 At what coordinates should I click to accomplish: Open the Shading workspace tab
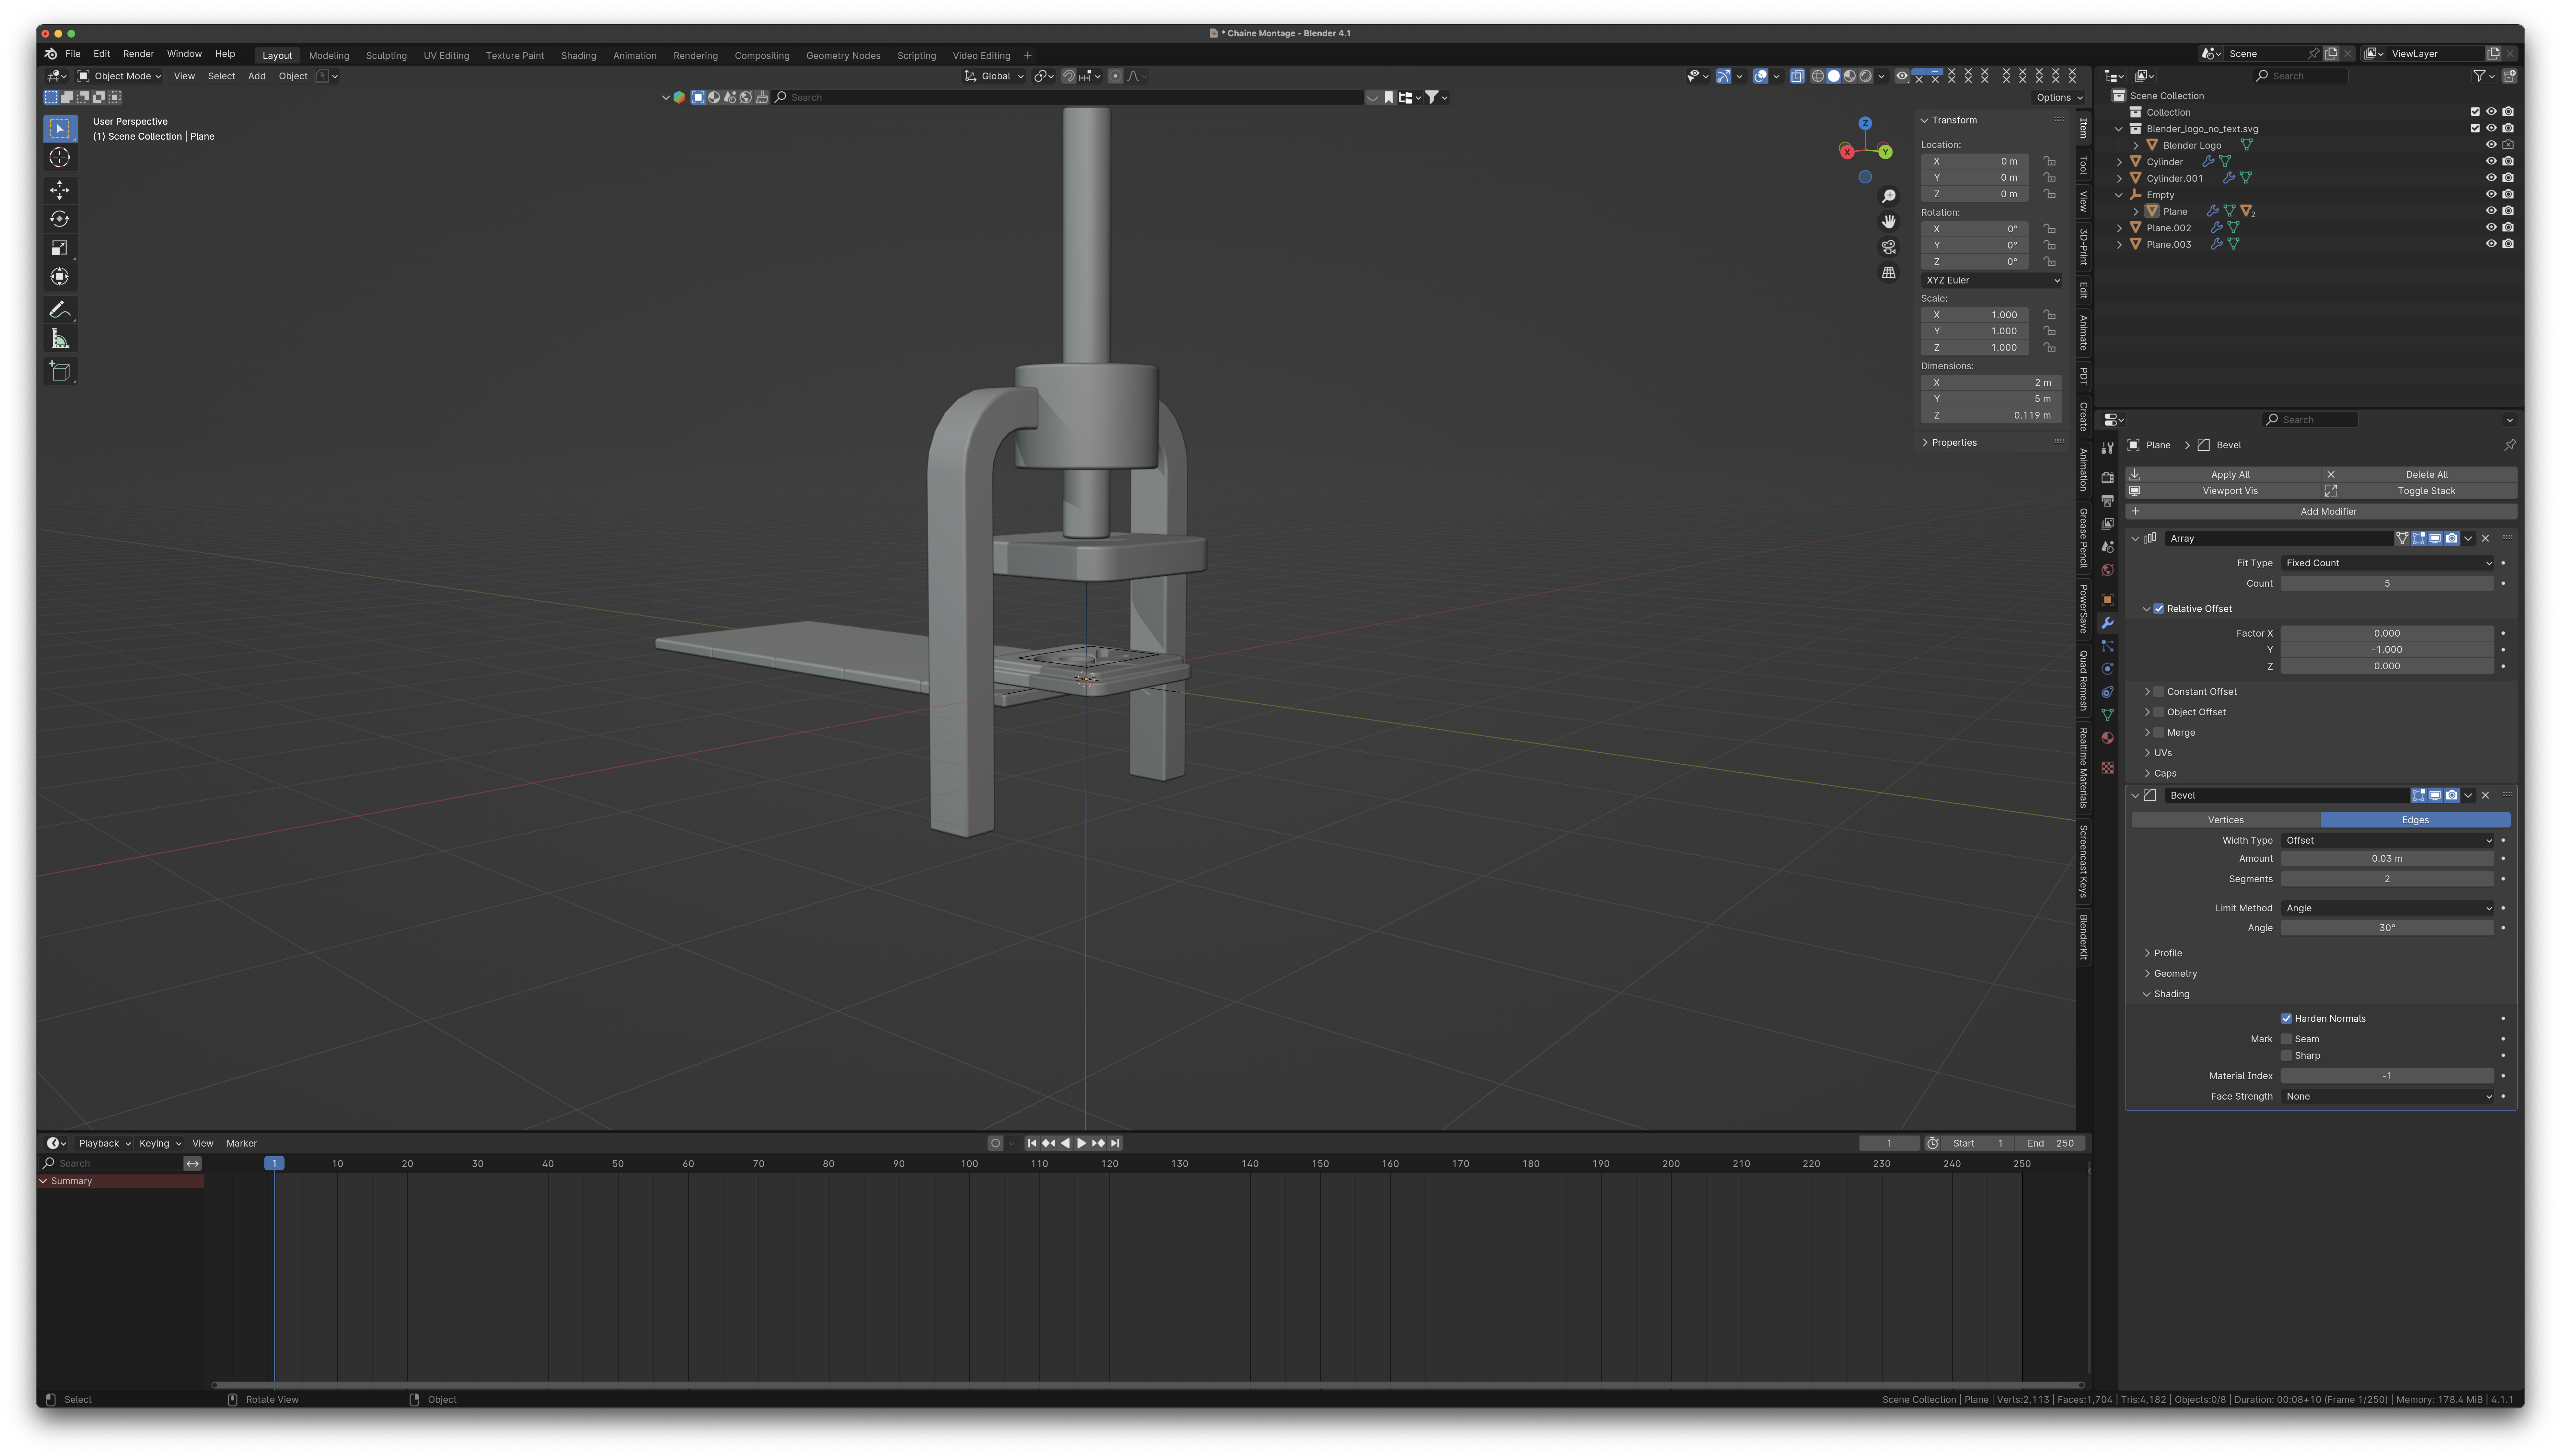(x=578, y=56)
